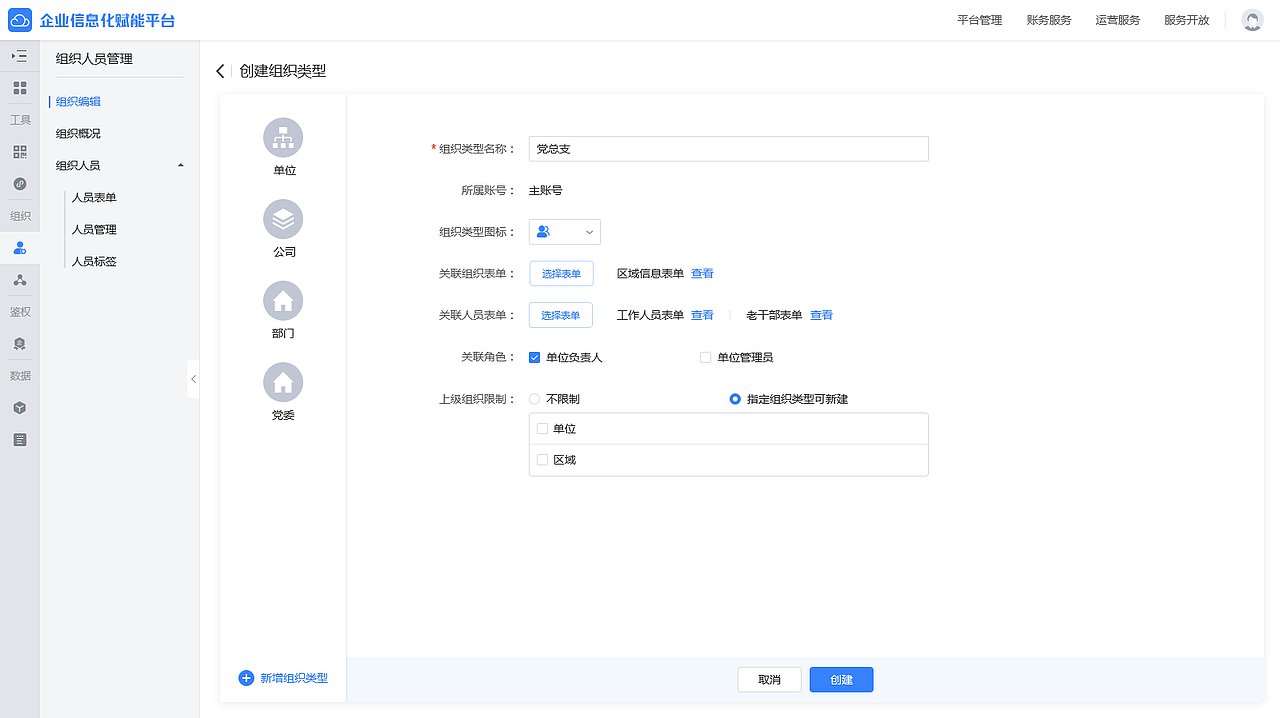Click the plus icon for 新增组织类型

point(246,678)
